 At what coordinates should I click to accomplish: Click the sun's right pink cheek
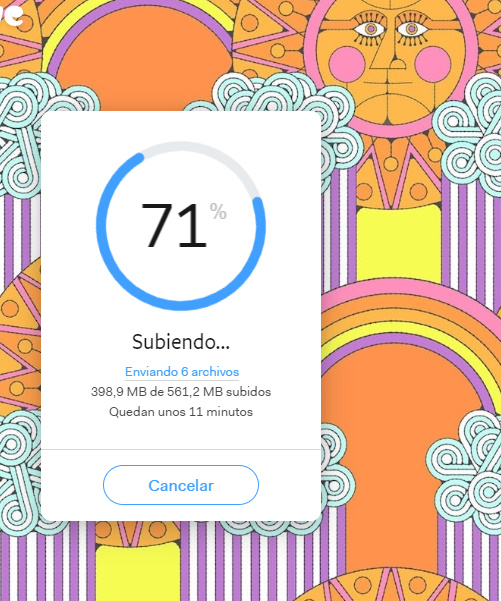[432, 63]
